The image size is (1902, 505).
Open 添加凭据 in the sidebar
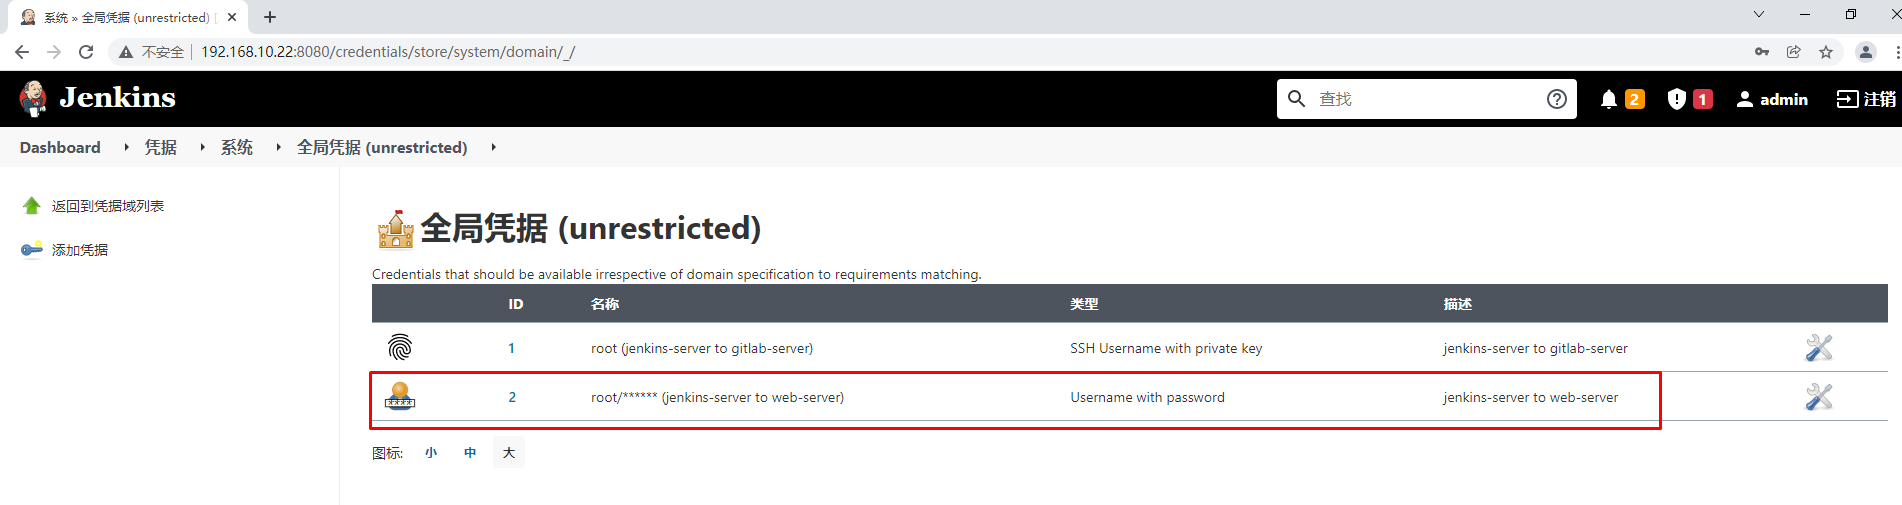pyautogui.click(x=80, y=250)
